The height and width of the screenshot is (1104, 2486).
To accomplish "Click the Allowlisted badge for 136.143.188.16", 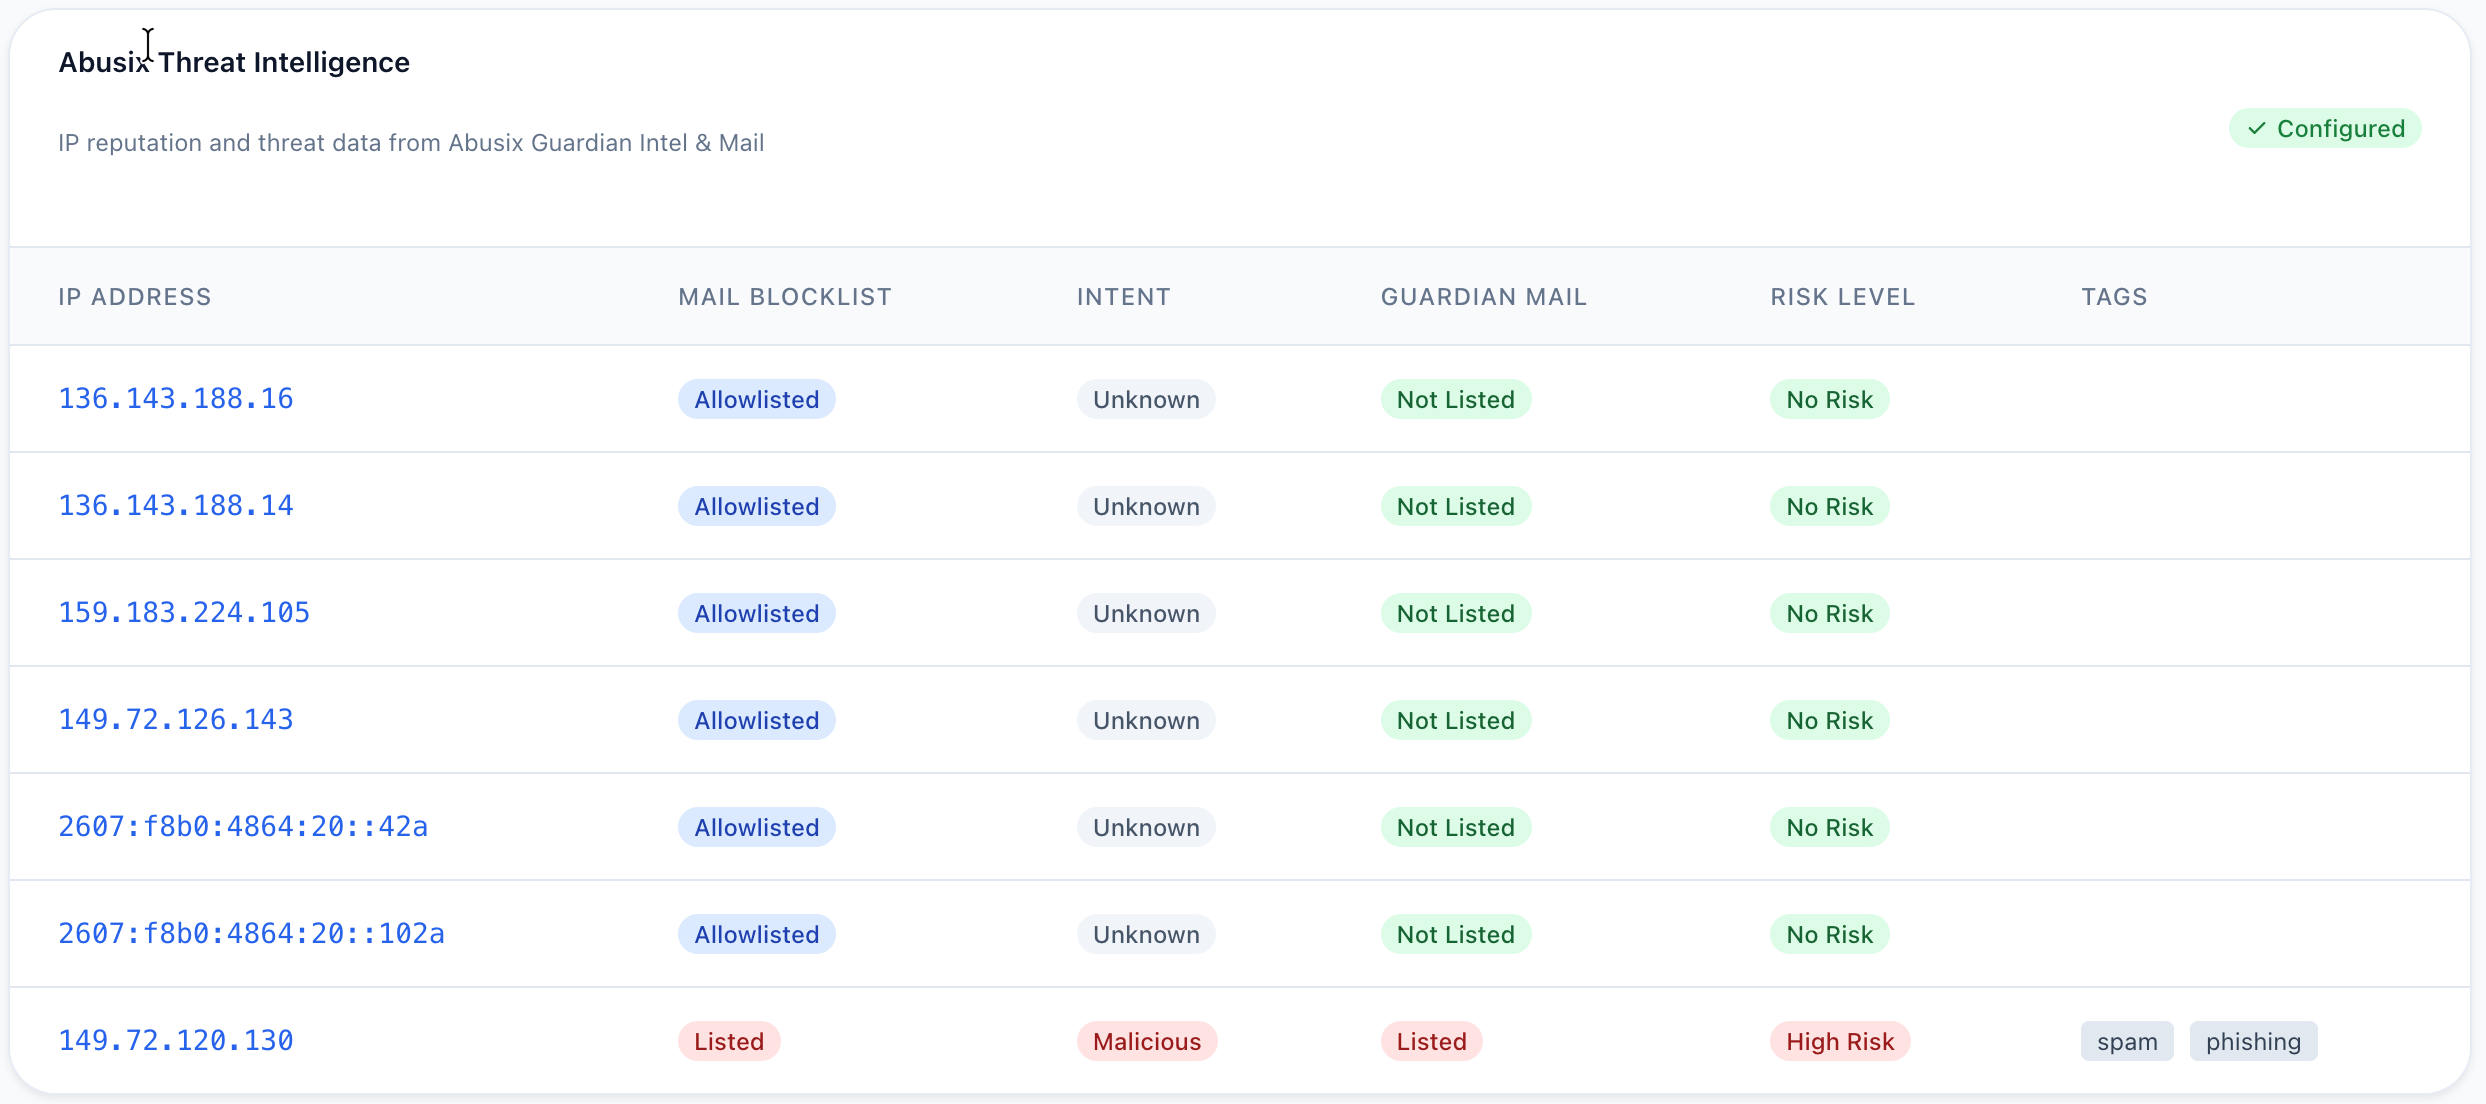I will click(756, 398).
